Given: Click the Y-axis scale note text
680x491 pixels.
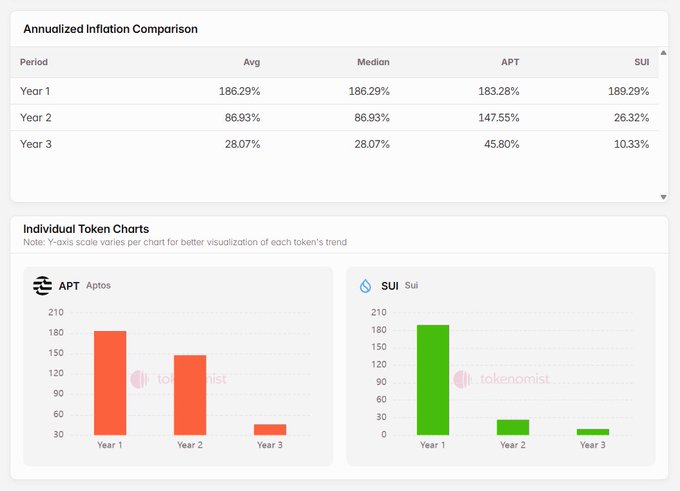Looking at the screenshot, I should (x=185, y=242).
